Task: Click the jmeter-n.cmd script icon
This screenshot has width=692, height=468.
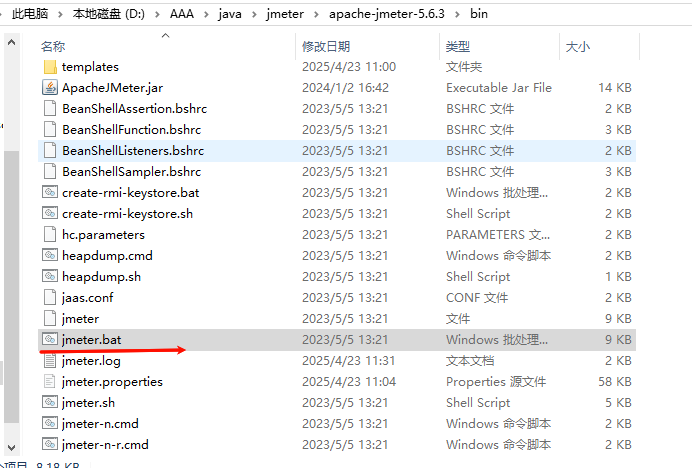Action: (50, 423)
